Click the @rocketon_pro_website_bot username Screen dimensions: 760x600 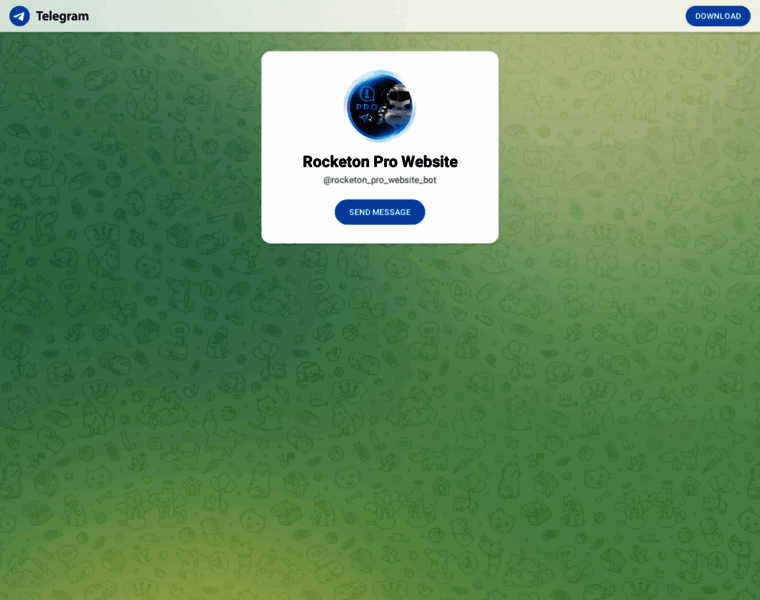[380, 180]
